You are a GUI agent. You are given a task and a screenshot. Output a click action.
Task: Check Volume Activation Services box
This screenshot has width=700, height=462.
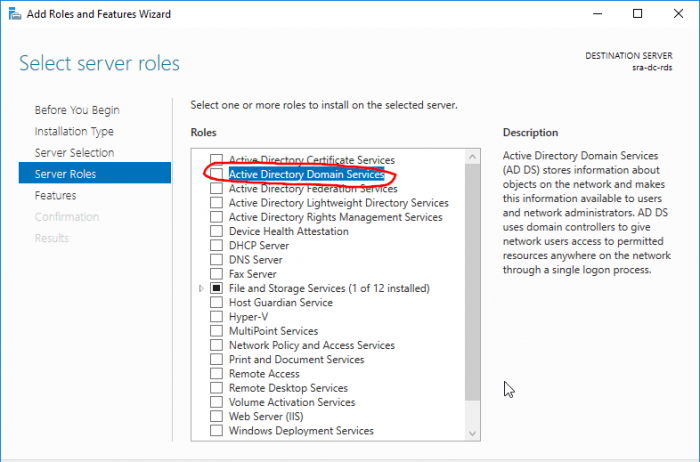click(x=217, y=402)
